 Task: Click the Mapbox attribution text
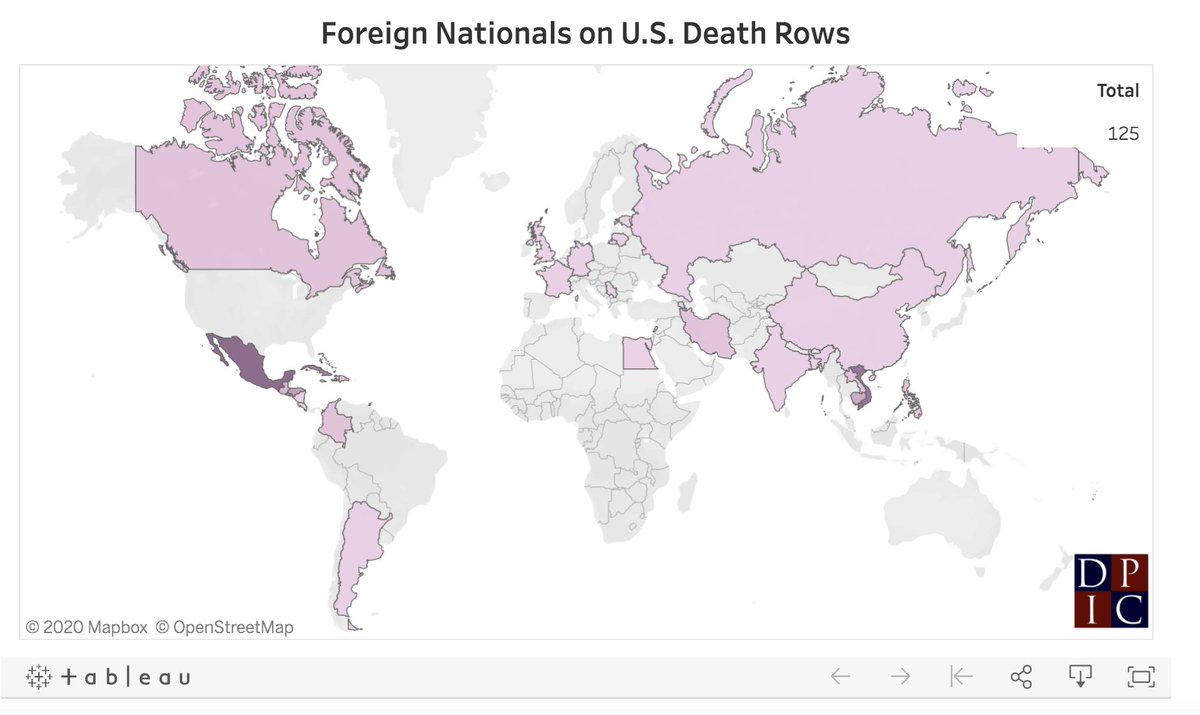(x=86, y=627)
